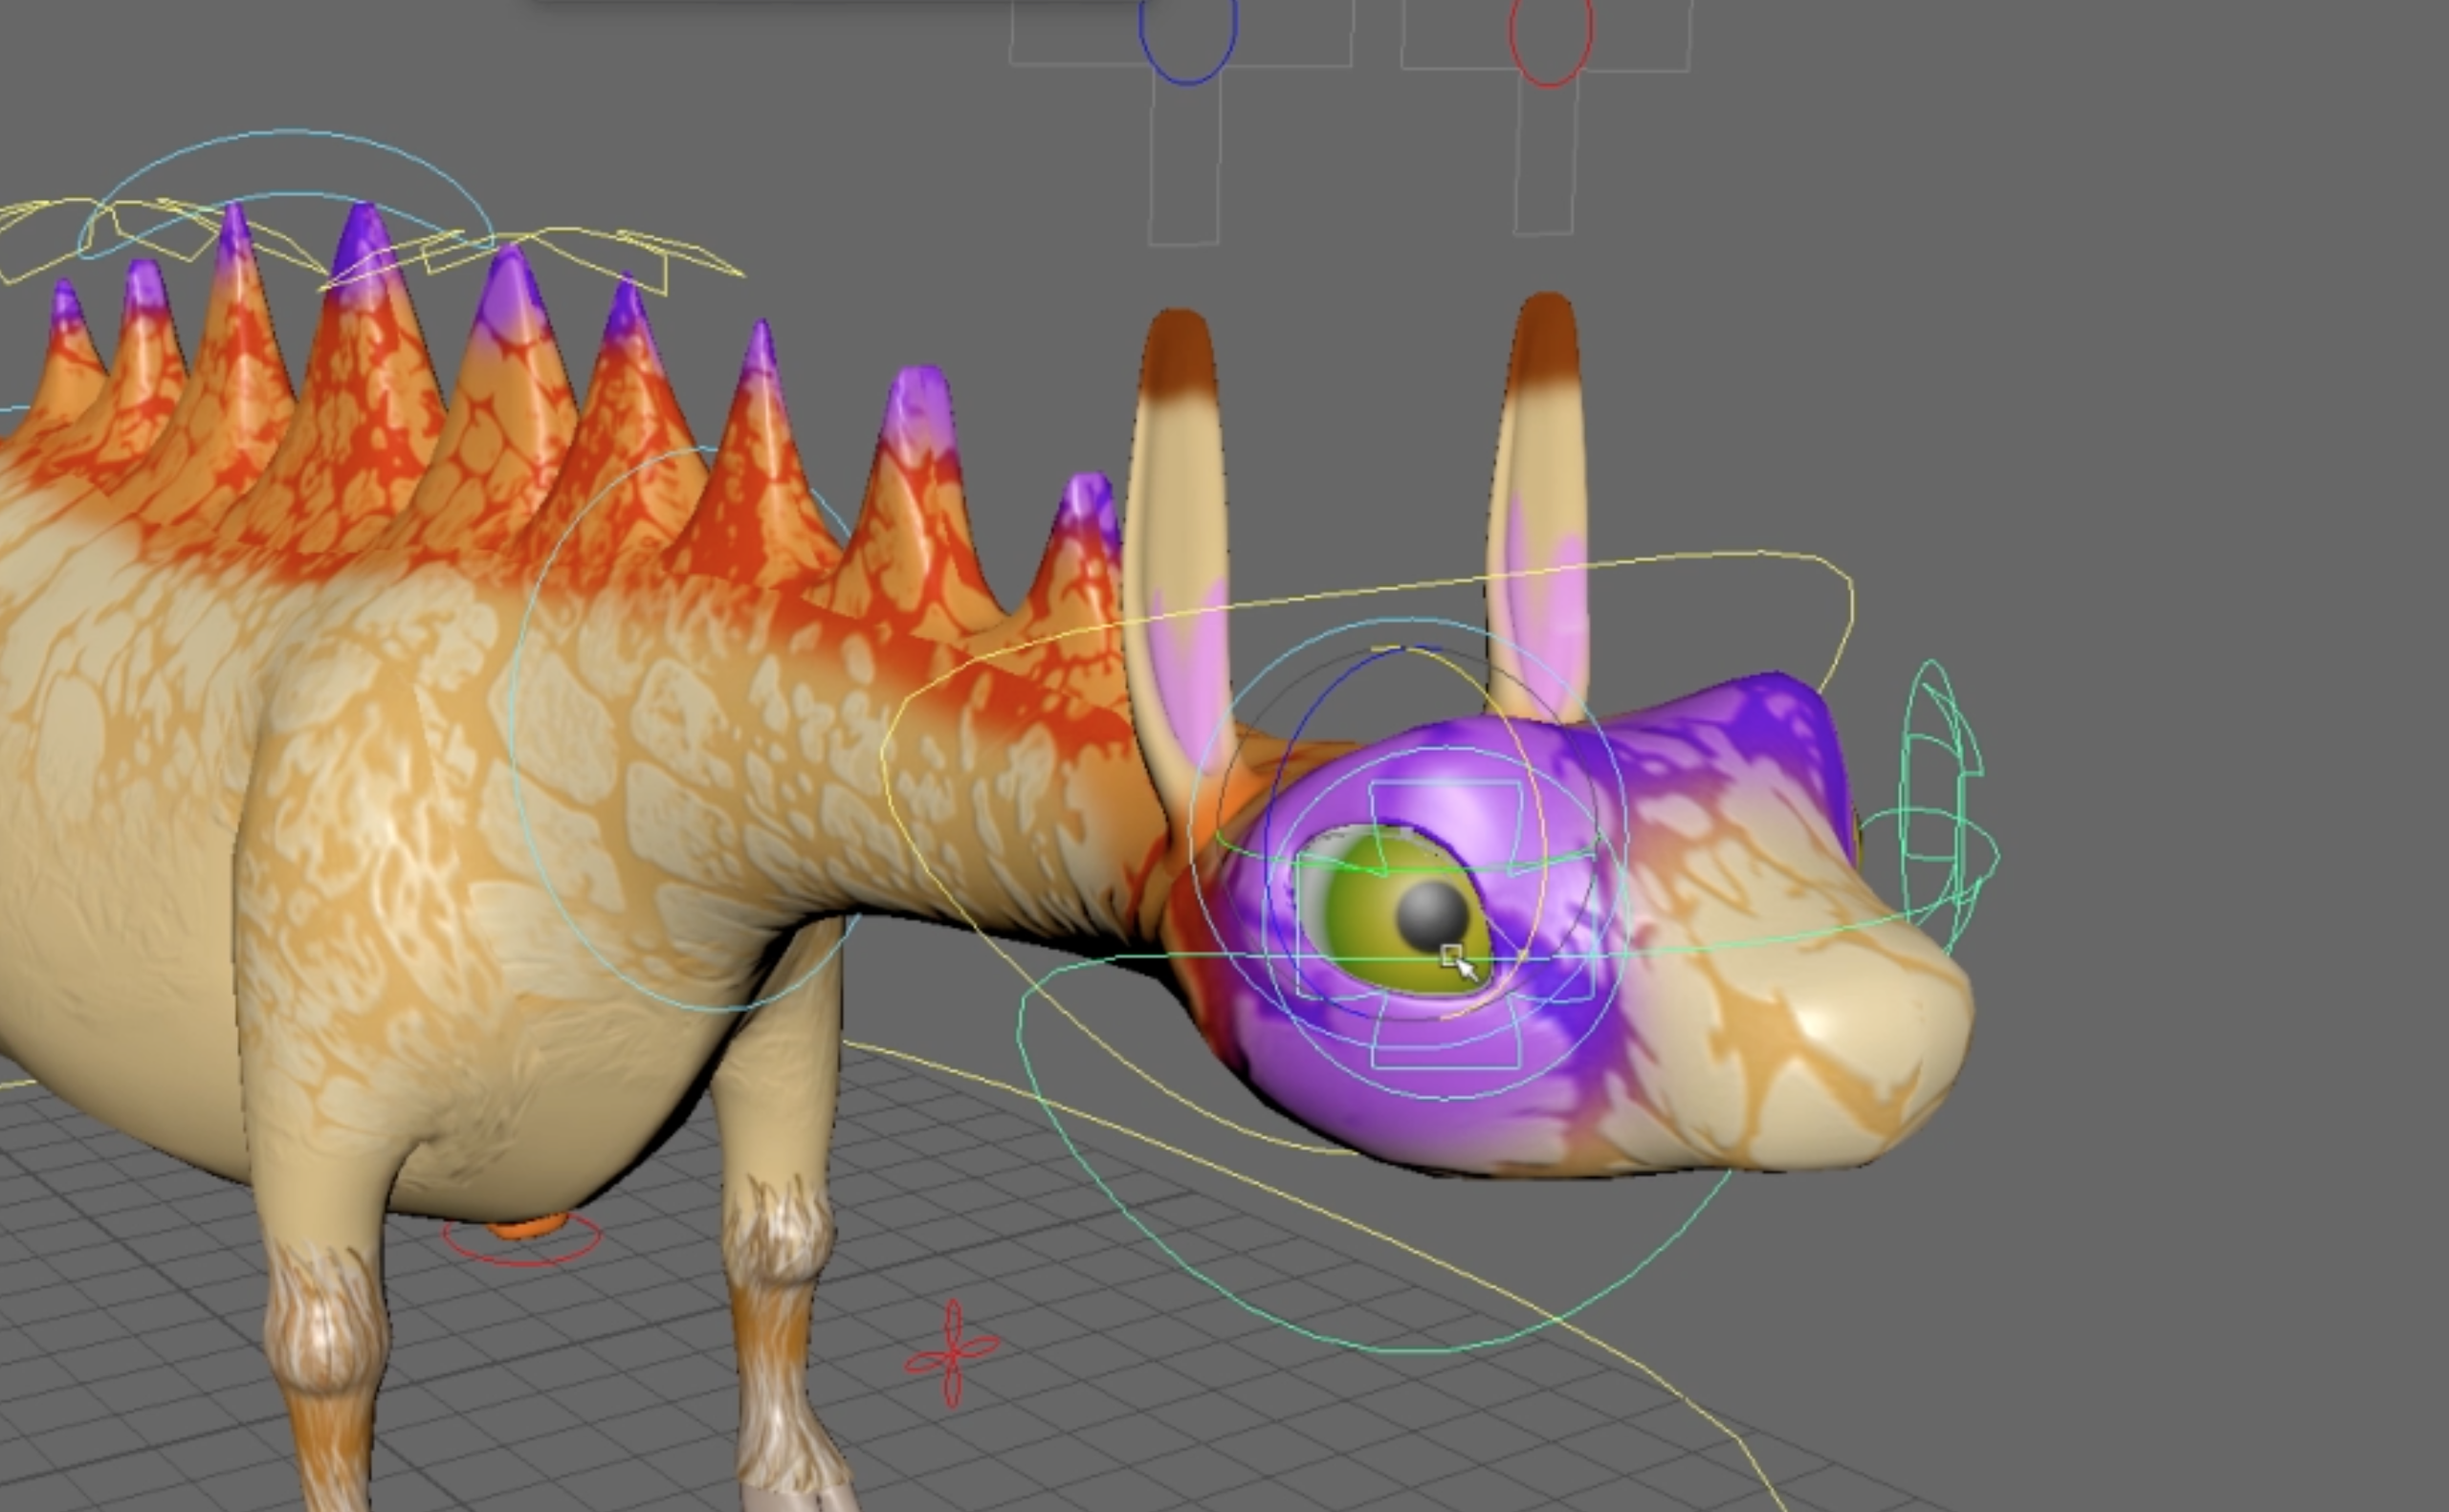
Task: Select the red ring control under the belly
Action: 522,1240
